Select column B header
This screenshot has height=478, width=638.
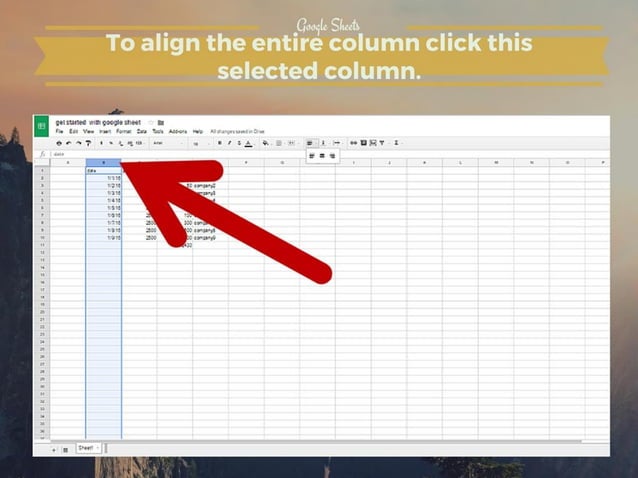click(x=103, y=163)
